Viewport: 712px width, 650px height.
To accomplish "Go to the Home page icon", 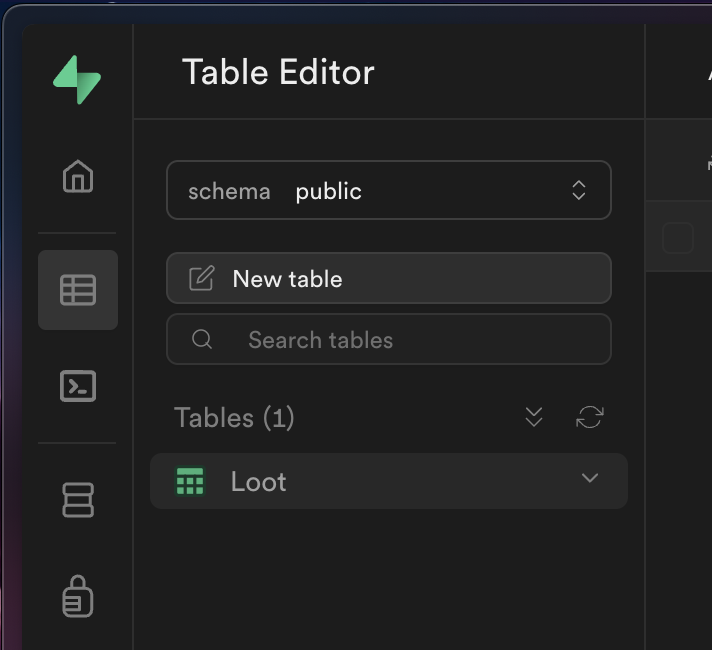I will (x=78, y=177).
